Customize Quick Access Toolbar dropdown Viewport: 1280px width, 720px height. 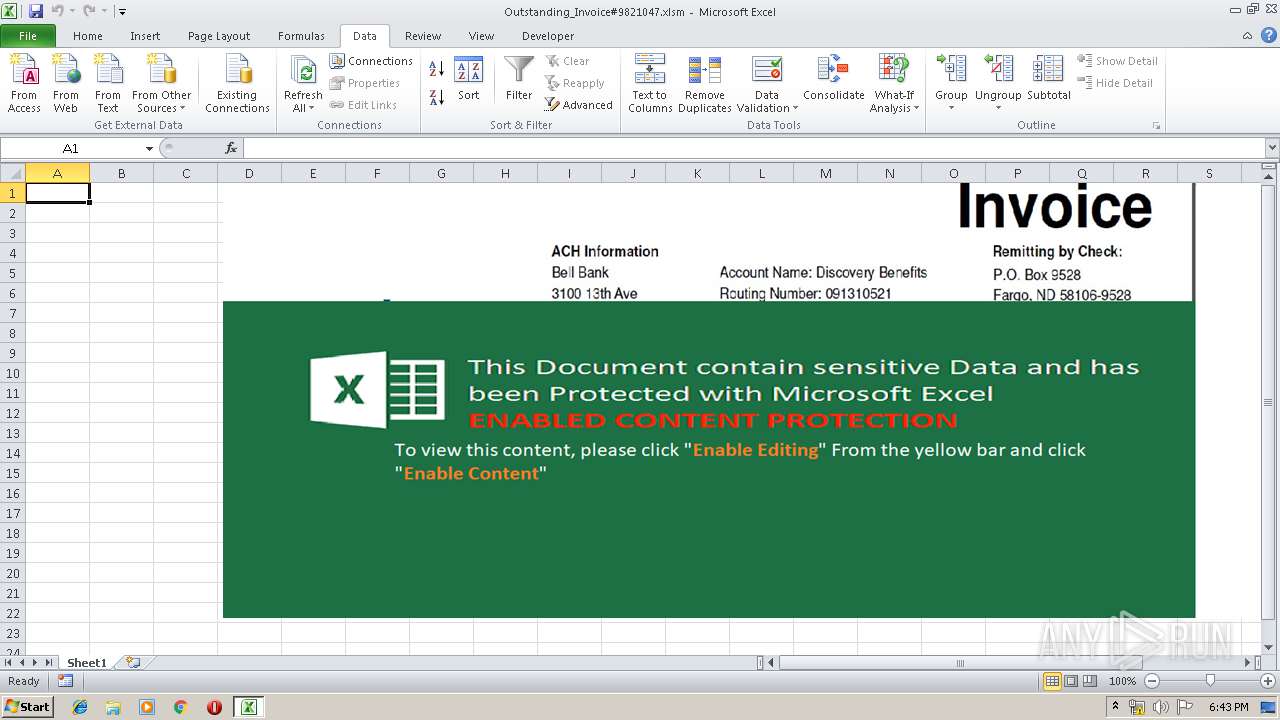121,12
